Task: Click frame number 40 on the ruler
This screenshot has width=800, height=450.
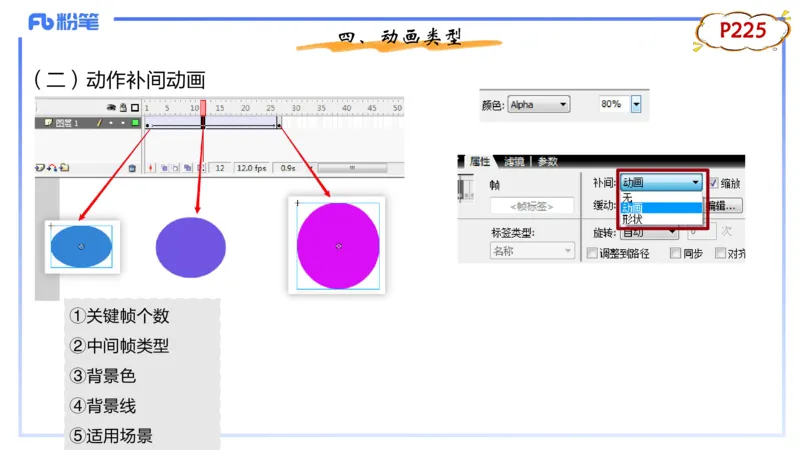Action: click(x=346, y=108)
